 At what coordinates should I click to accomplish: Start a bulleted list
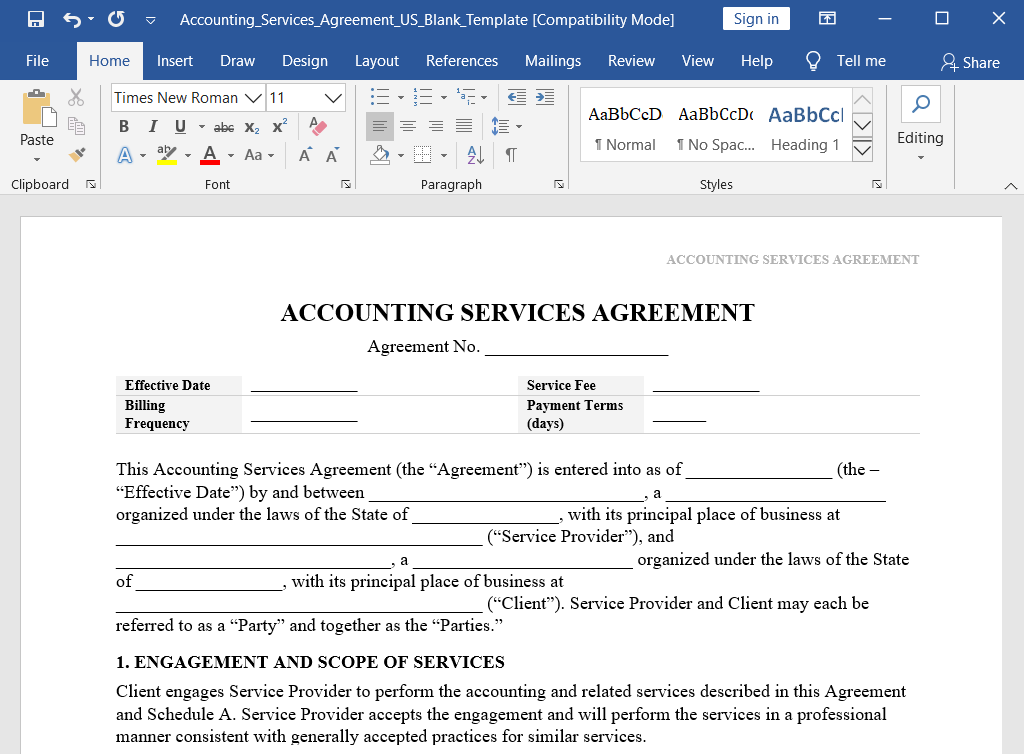[x=380, y=97]
